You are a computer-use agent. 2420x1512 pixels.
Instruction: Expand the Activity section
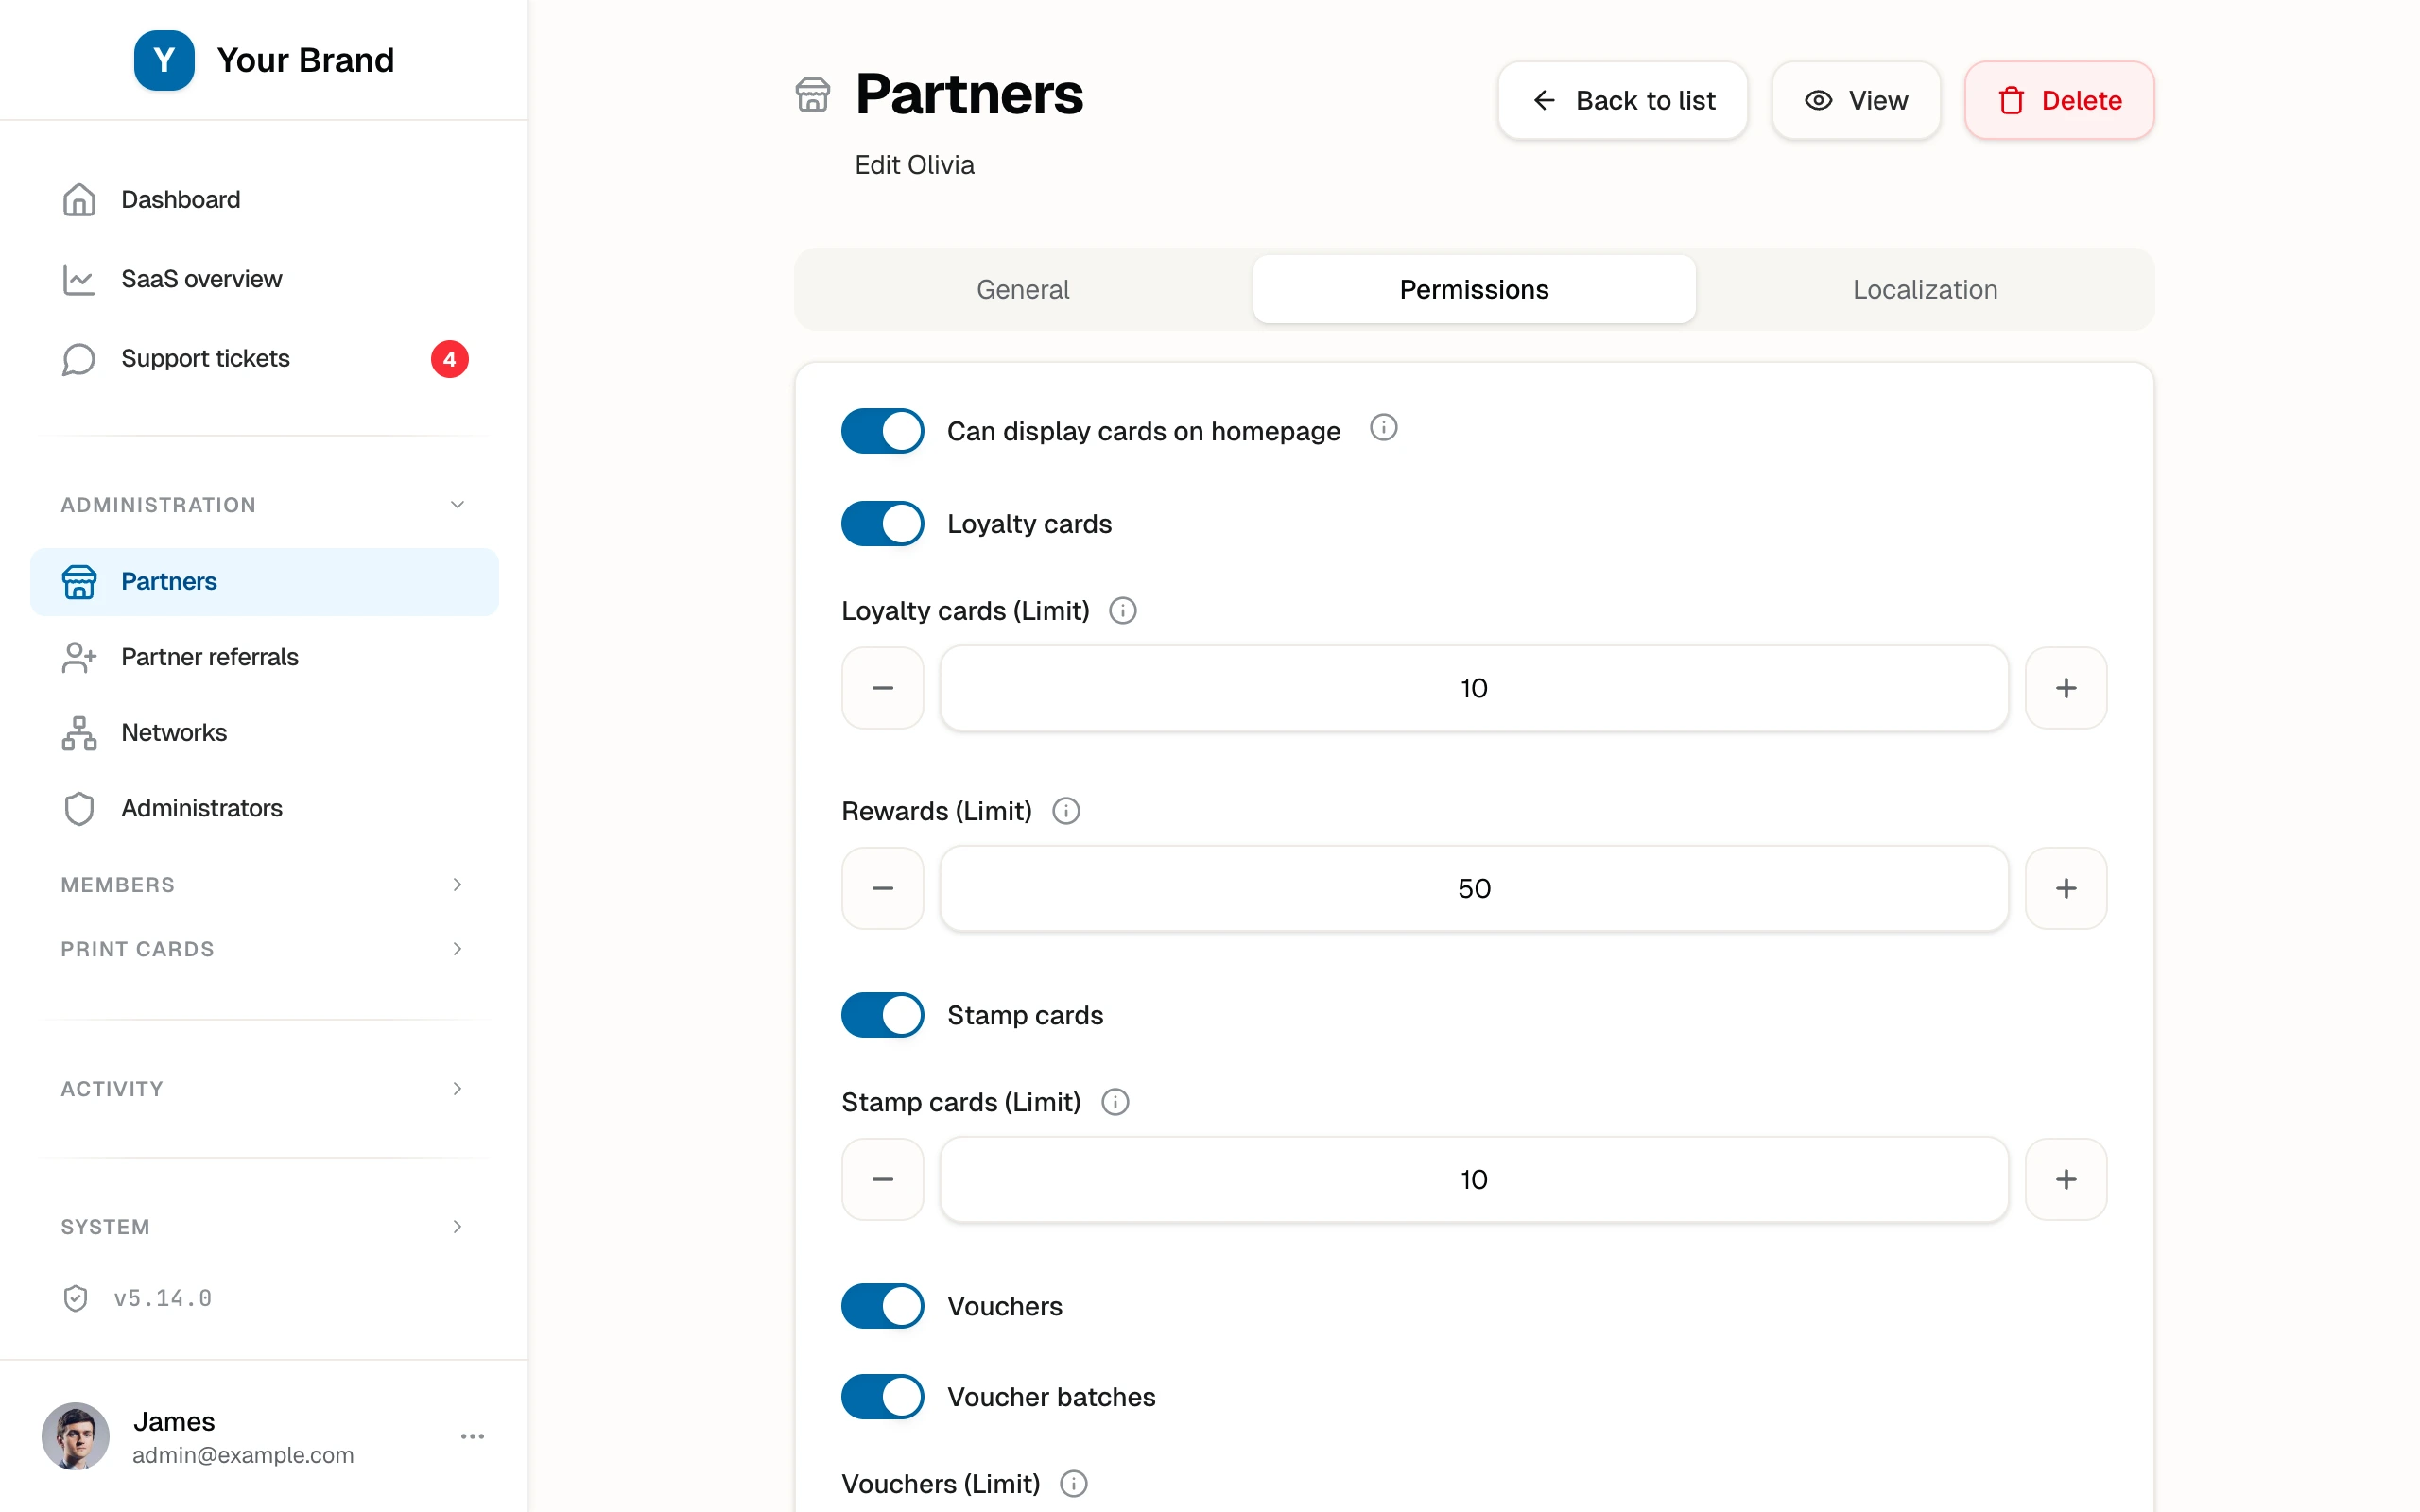[264, 1089]
